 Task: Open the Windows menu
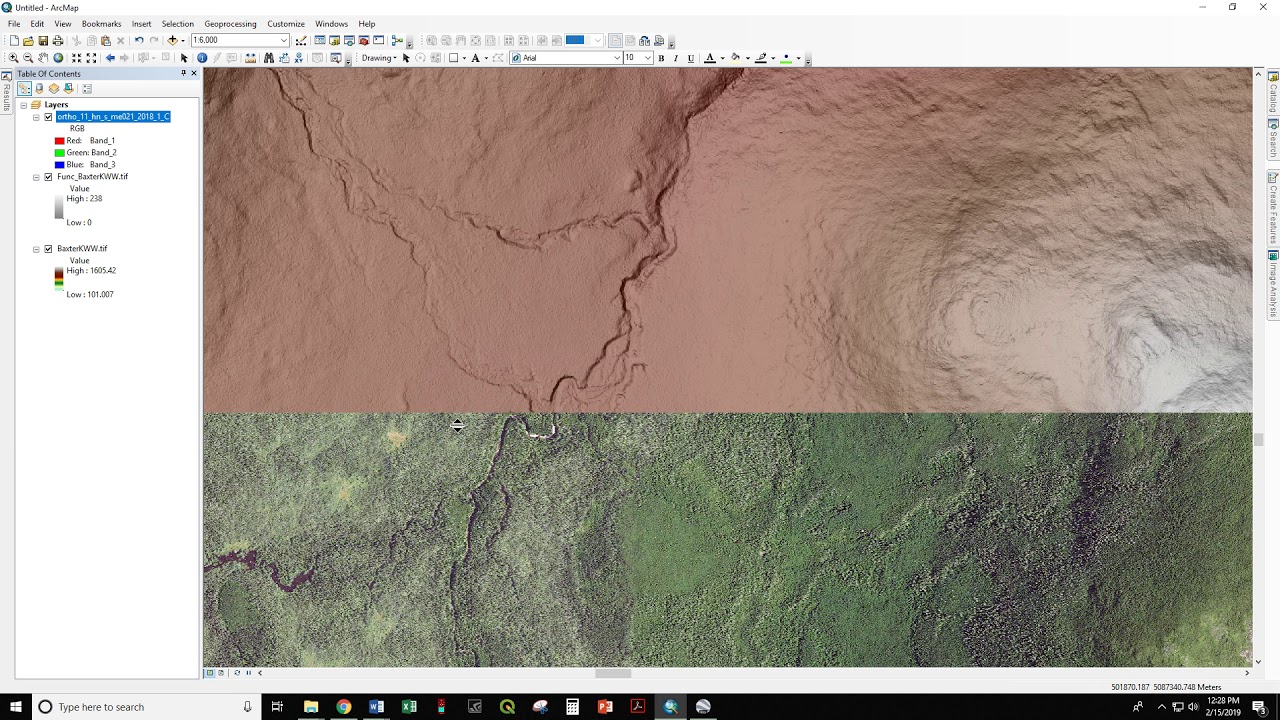[x=331, y=24]
